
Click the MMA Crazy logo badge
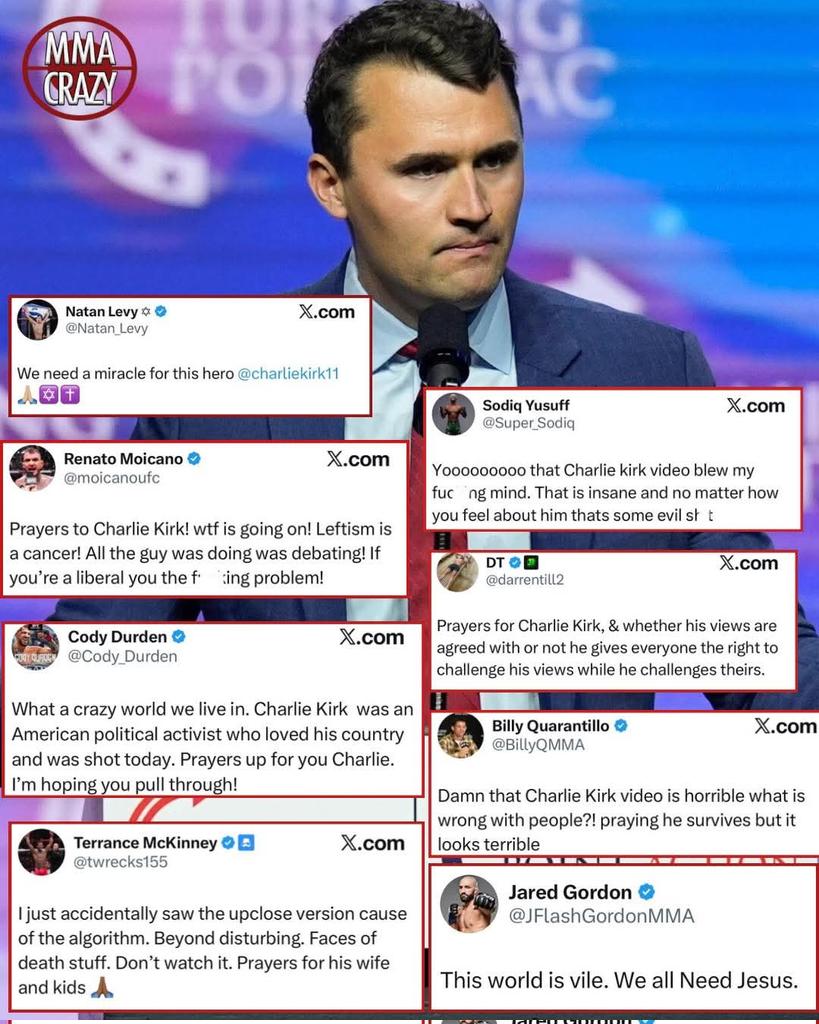(x=80, y=68)
